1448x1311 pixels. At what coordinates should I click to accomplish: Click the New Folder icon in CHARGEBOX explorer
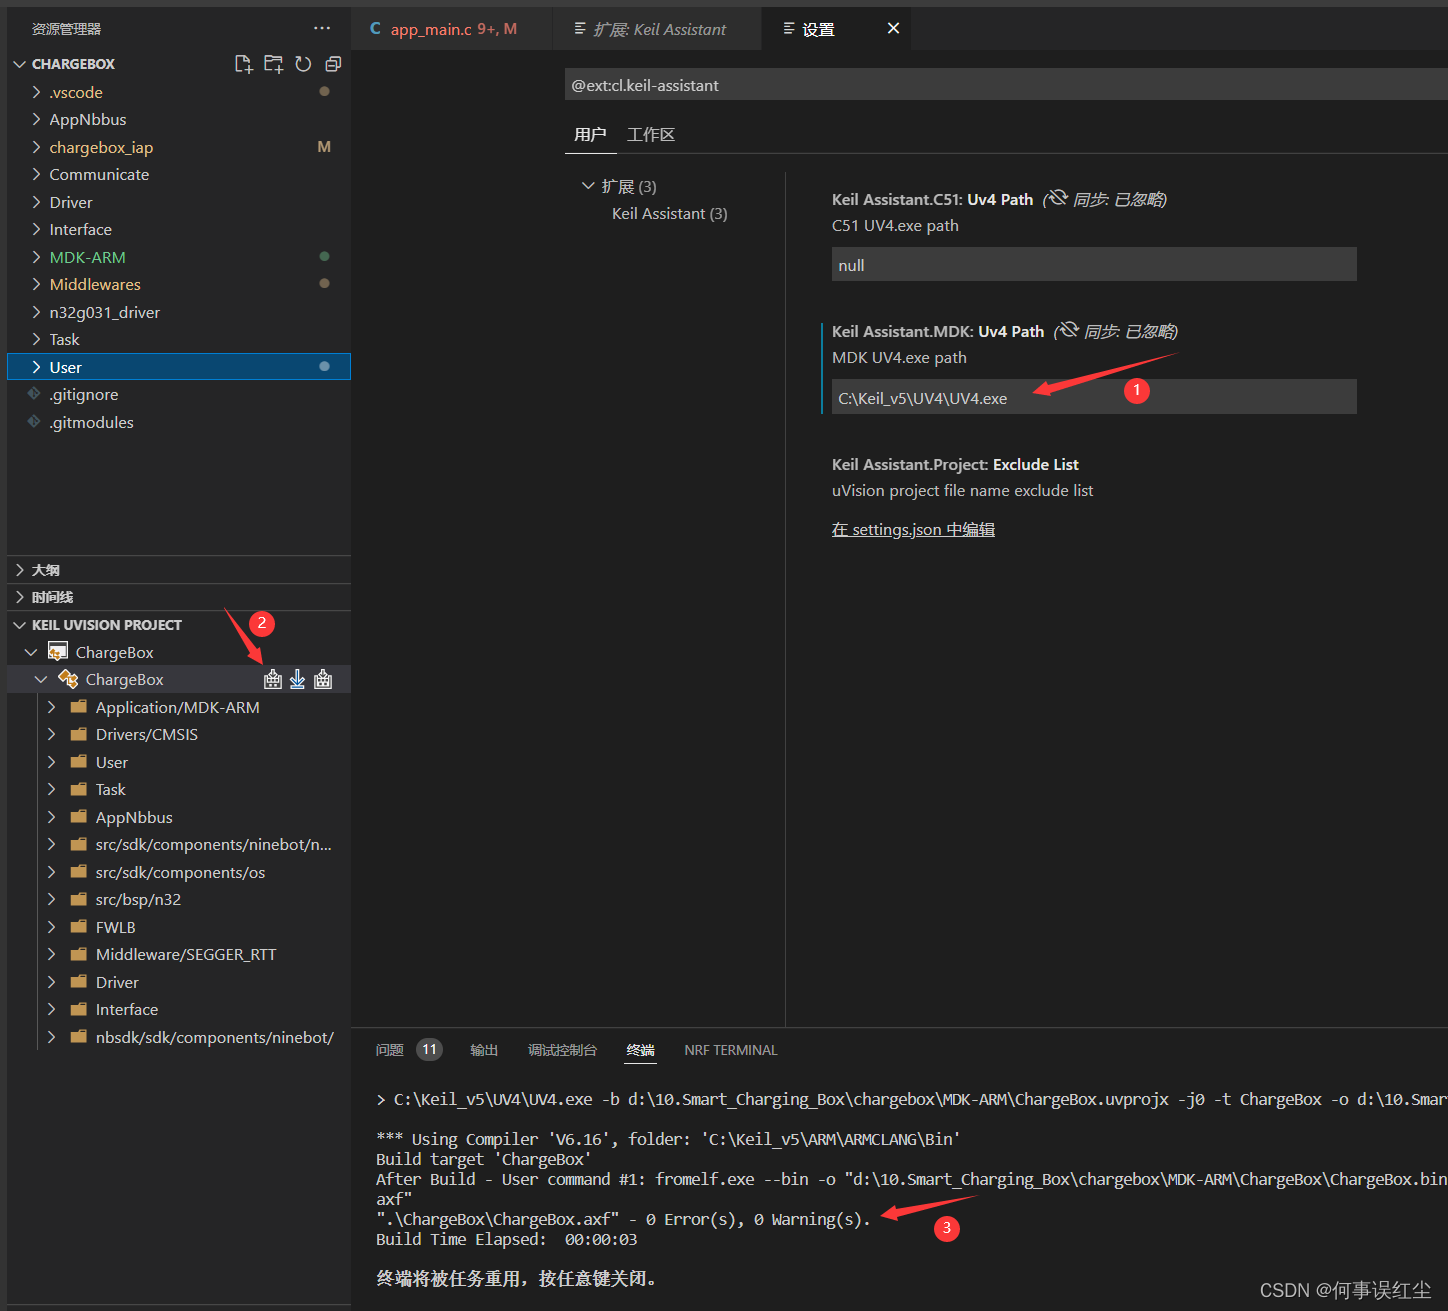273,64
